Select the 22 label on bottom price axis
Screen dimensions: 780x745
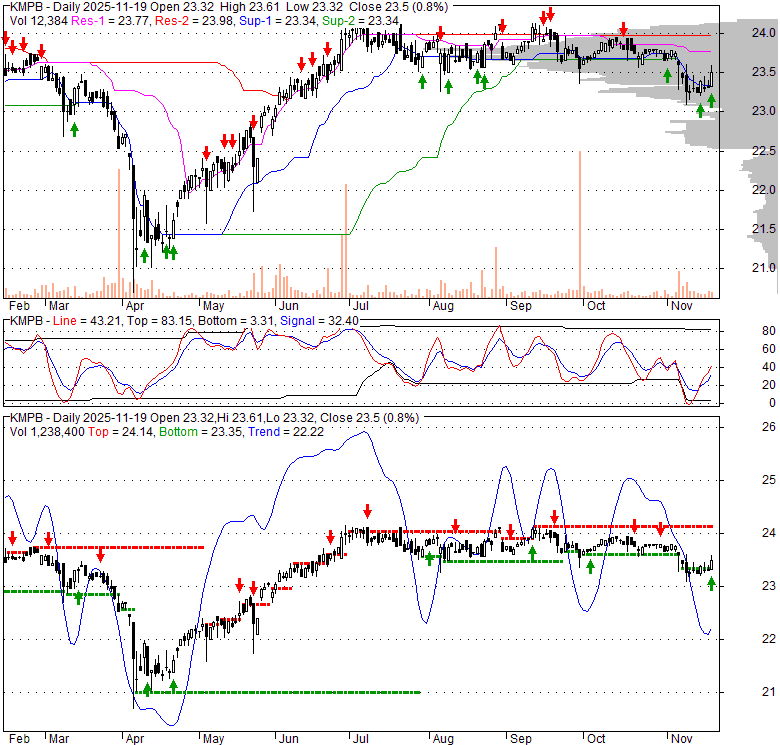point(769,639)
